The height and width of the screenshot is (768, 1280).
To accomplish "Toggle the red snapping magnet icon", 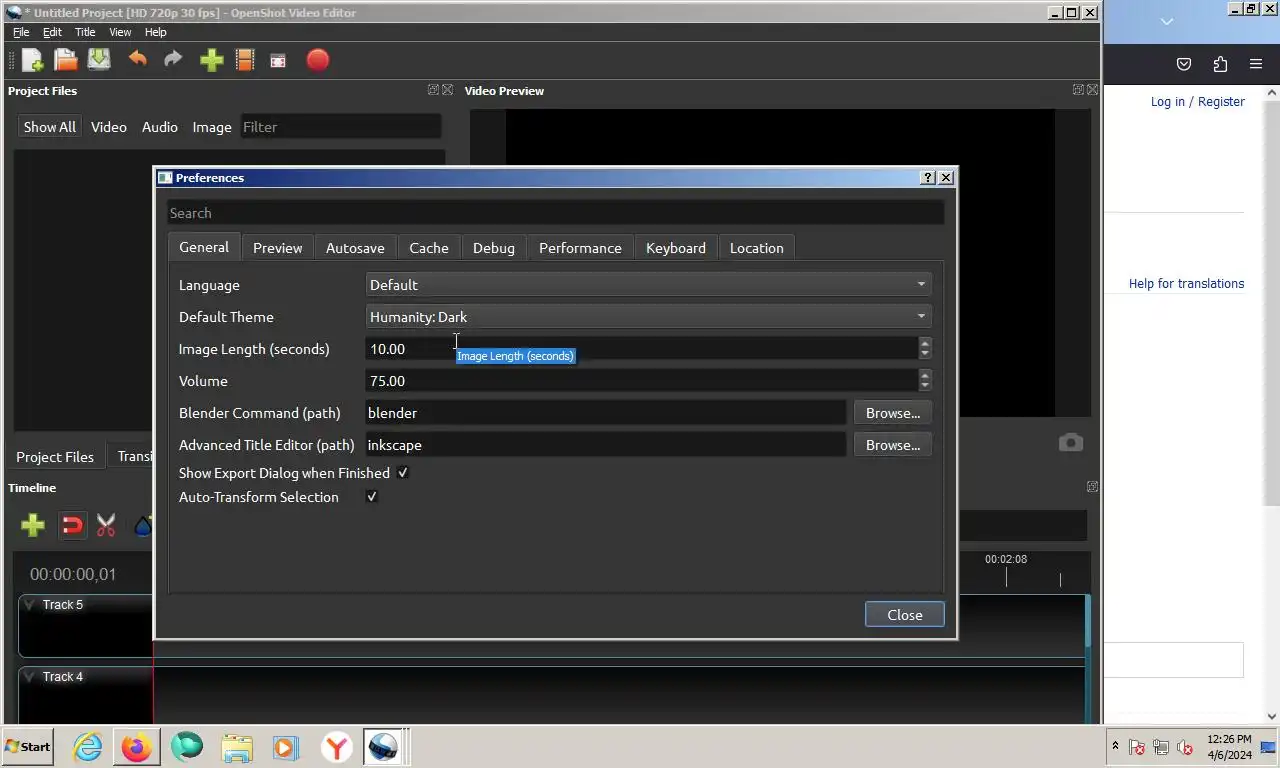I will [72, 525].
